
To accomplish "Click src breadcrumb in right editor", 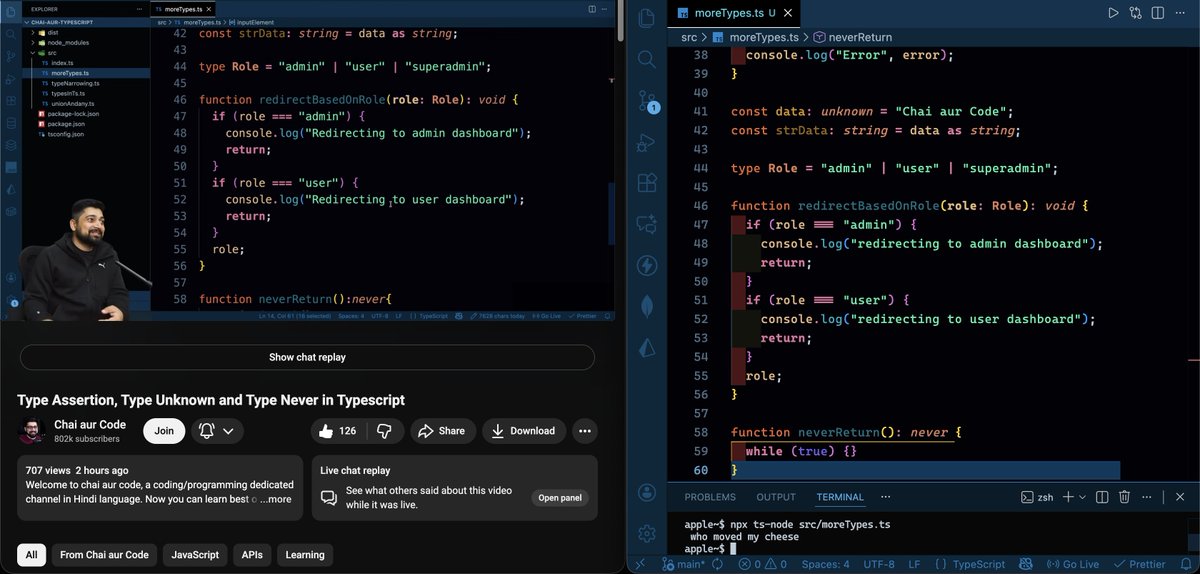I will tap(689, 37).
